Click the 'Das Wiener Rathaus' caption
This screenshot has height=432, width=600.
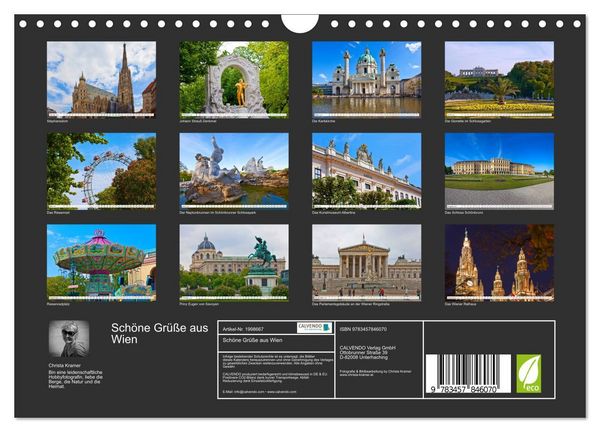coord(460,304)
